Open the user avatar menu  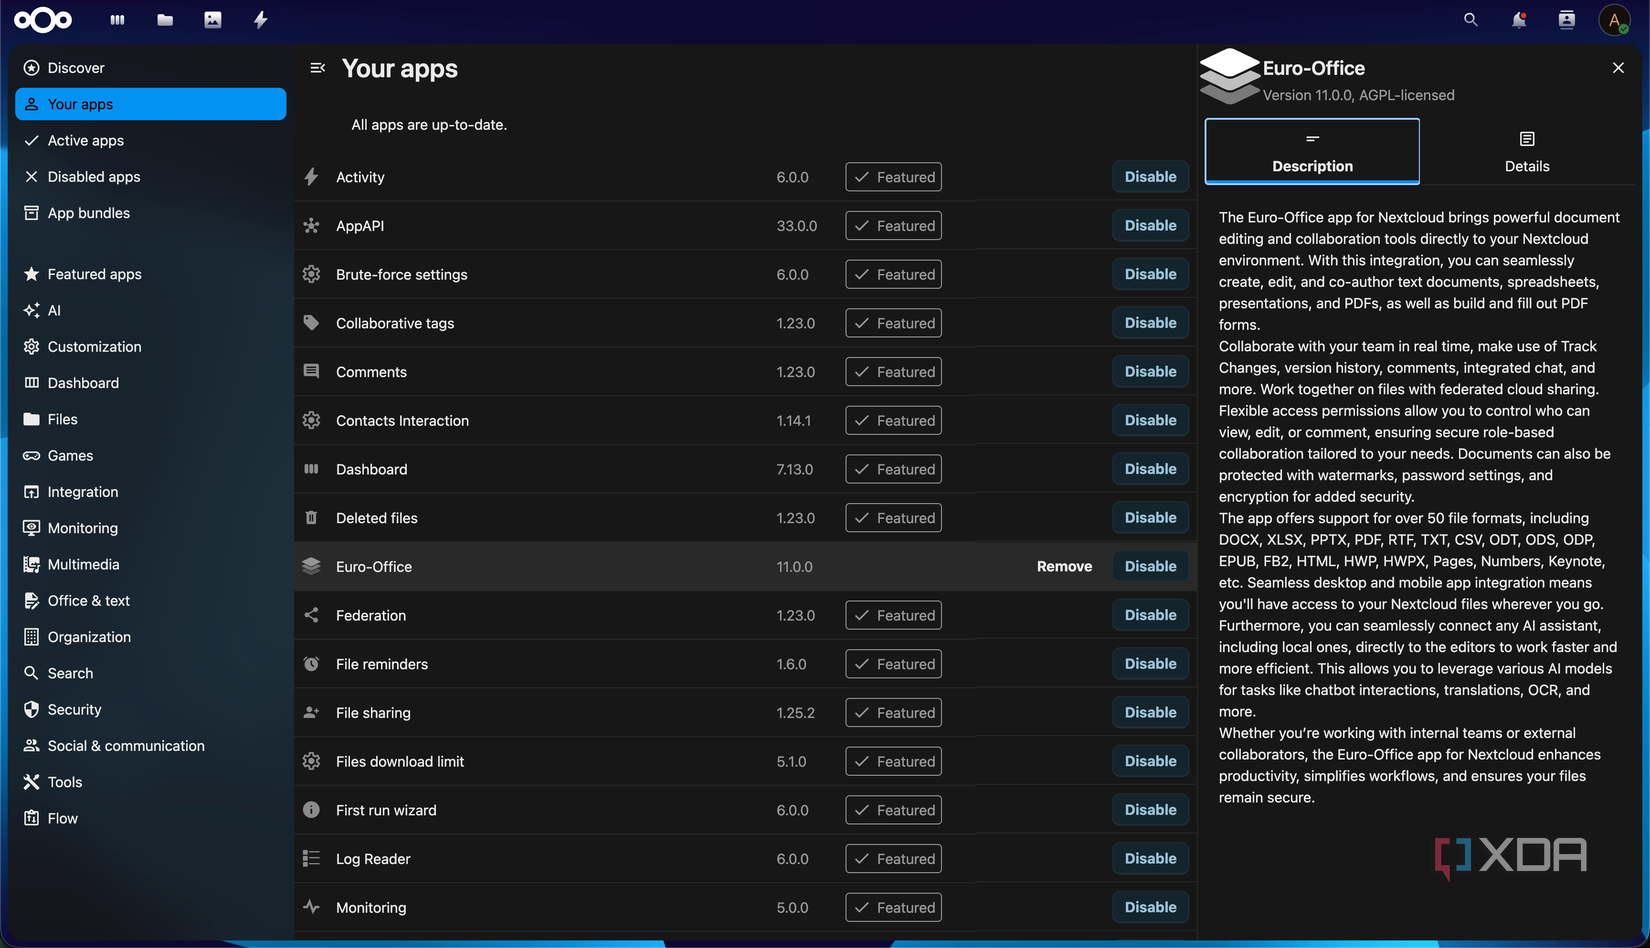pos(1614,20)
